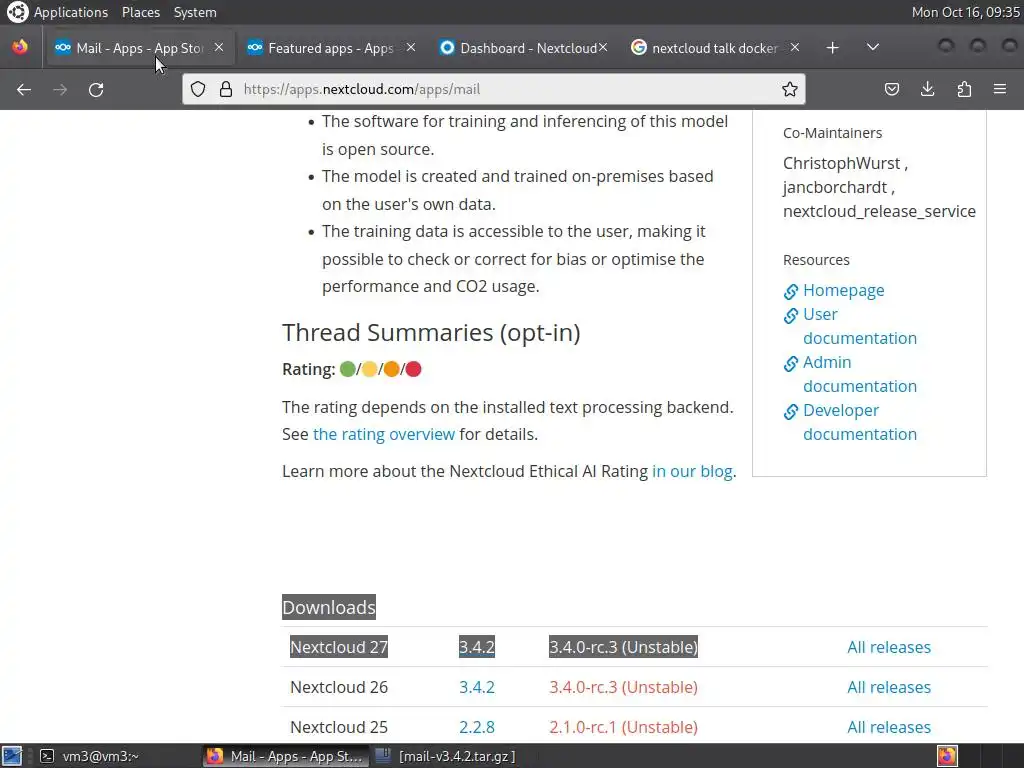Open mail-v3.4.2.tar.gz window in taskbar
Viewport: 1024px width, 768px height.
pyautogui.click(x=446, y=756)
